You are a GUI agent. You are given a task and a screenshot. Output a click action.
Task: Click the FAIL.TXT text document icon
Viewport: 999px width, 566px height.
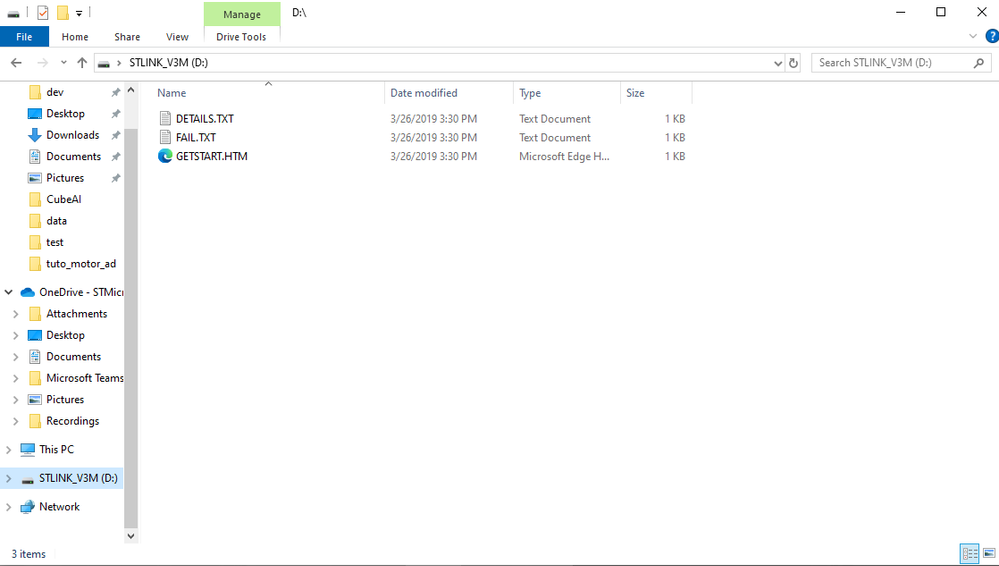click(x=165, y=137)
